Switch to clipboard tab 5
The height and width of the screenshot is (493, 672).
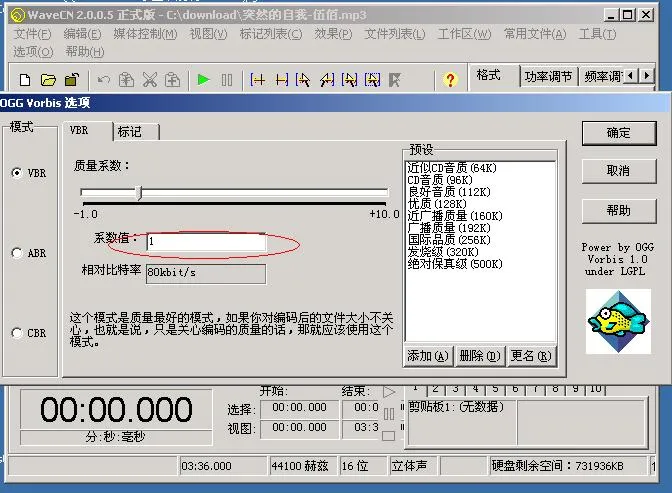[x=495, y=389]
